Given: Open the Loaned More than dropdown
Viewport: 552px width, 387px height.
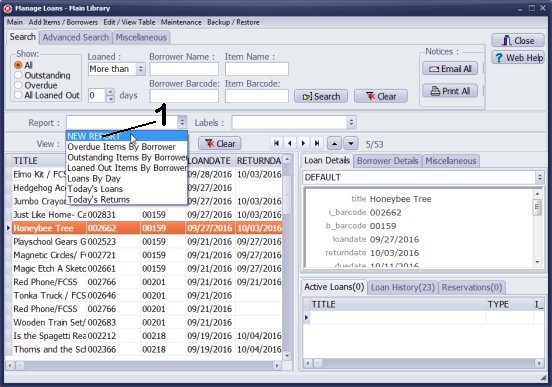Looking at the screenshot, I should click(x=140, y=69).
